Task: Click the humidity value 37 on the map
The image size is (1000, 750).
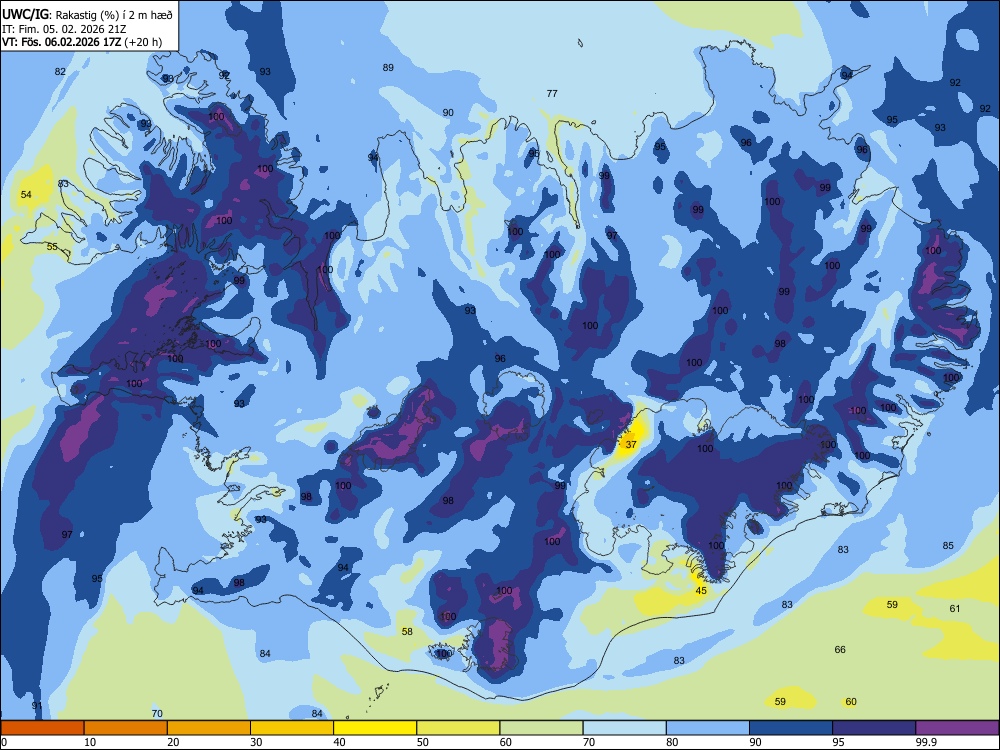Action: [x=631, y=445]
